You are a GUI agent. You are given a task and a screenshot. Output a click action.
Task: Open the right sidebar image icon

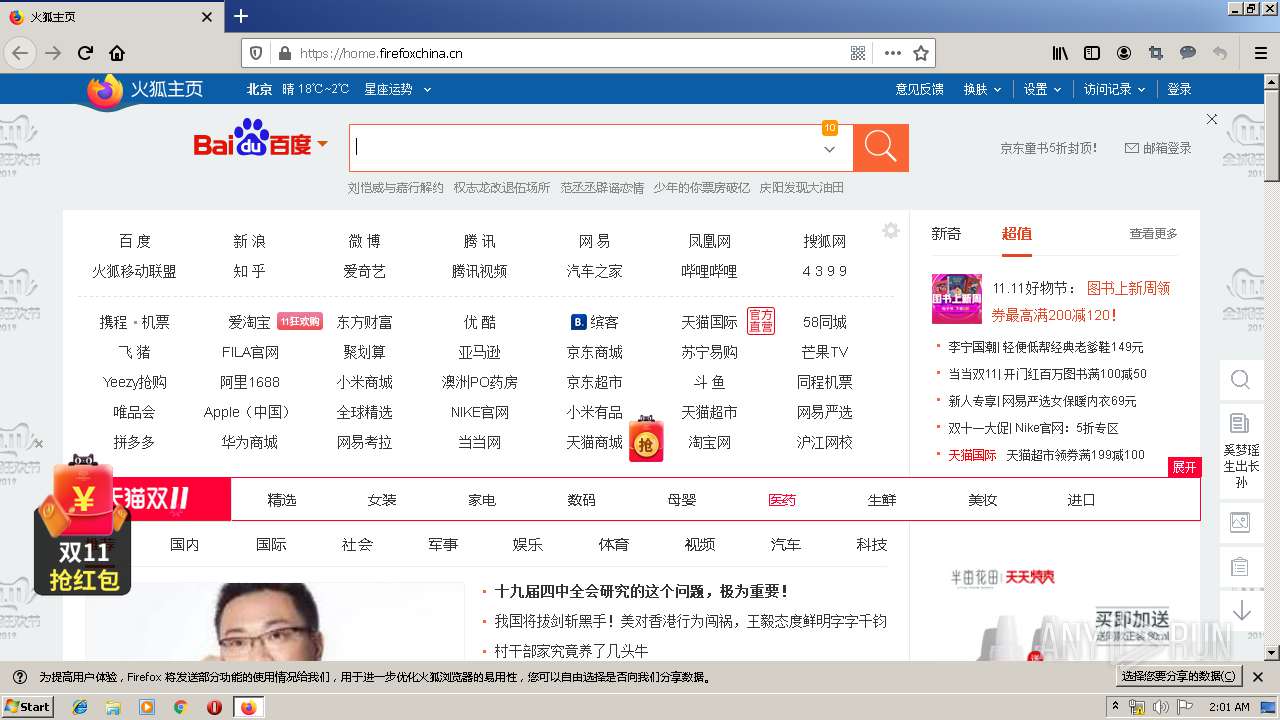point(1240,521)
